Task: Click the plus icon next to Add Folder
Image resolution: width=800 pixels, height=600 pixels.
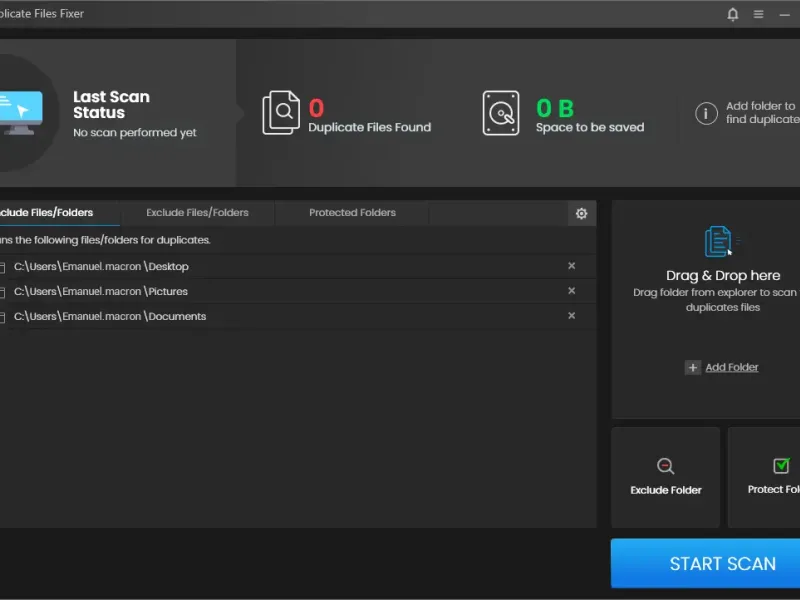Action: (x=692, y=367)
